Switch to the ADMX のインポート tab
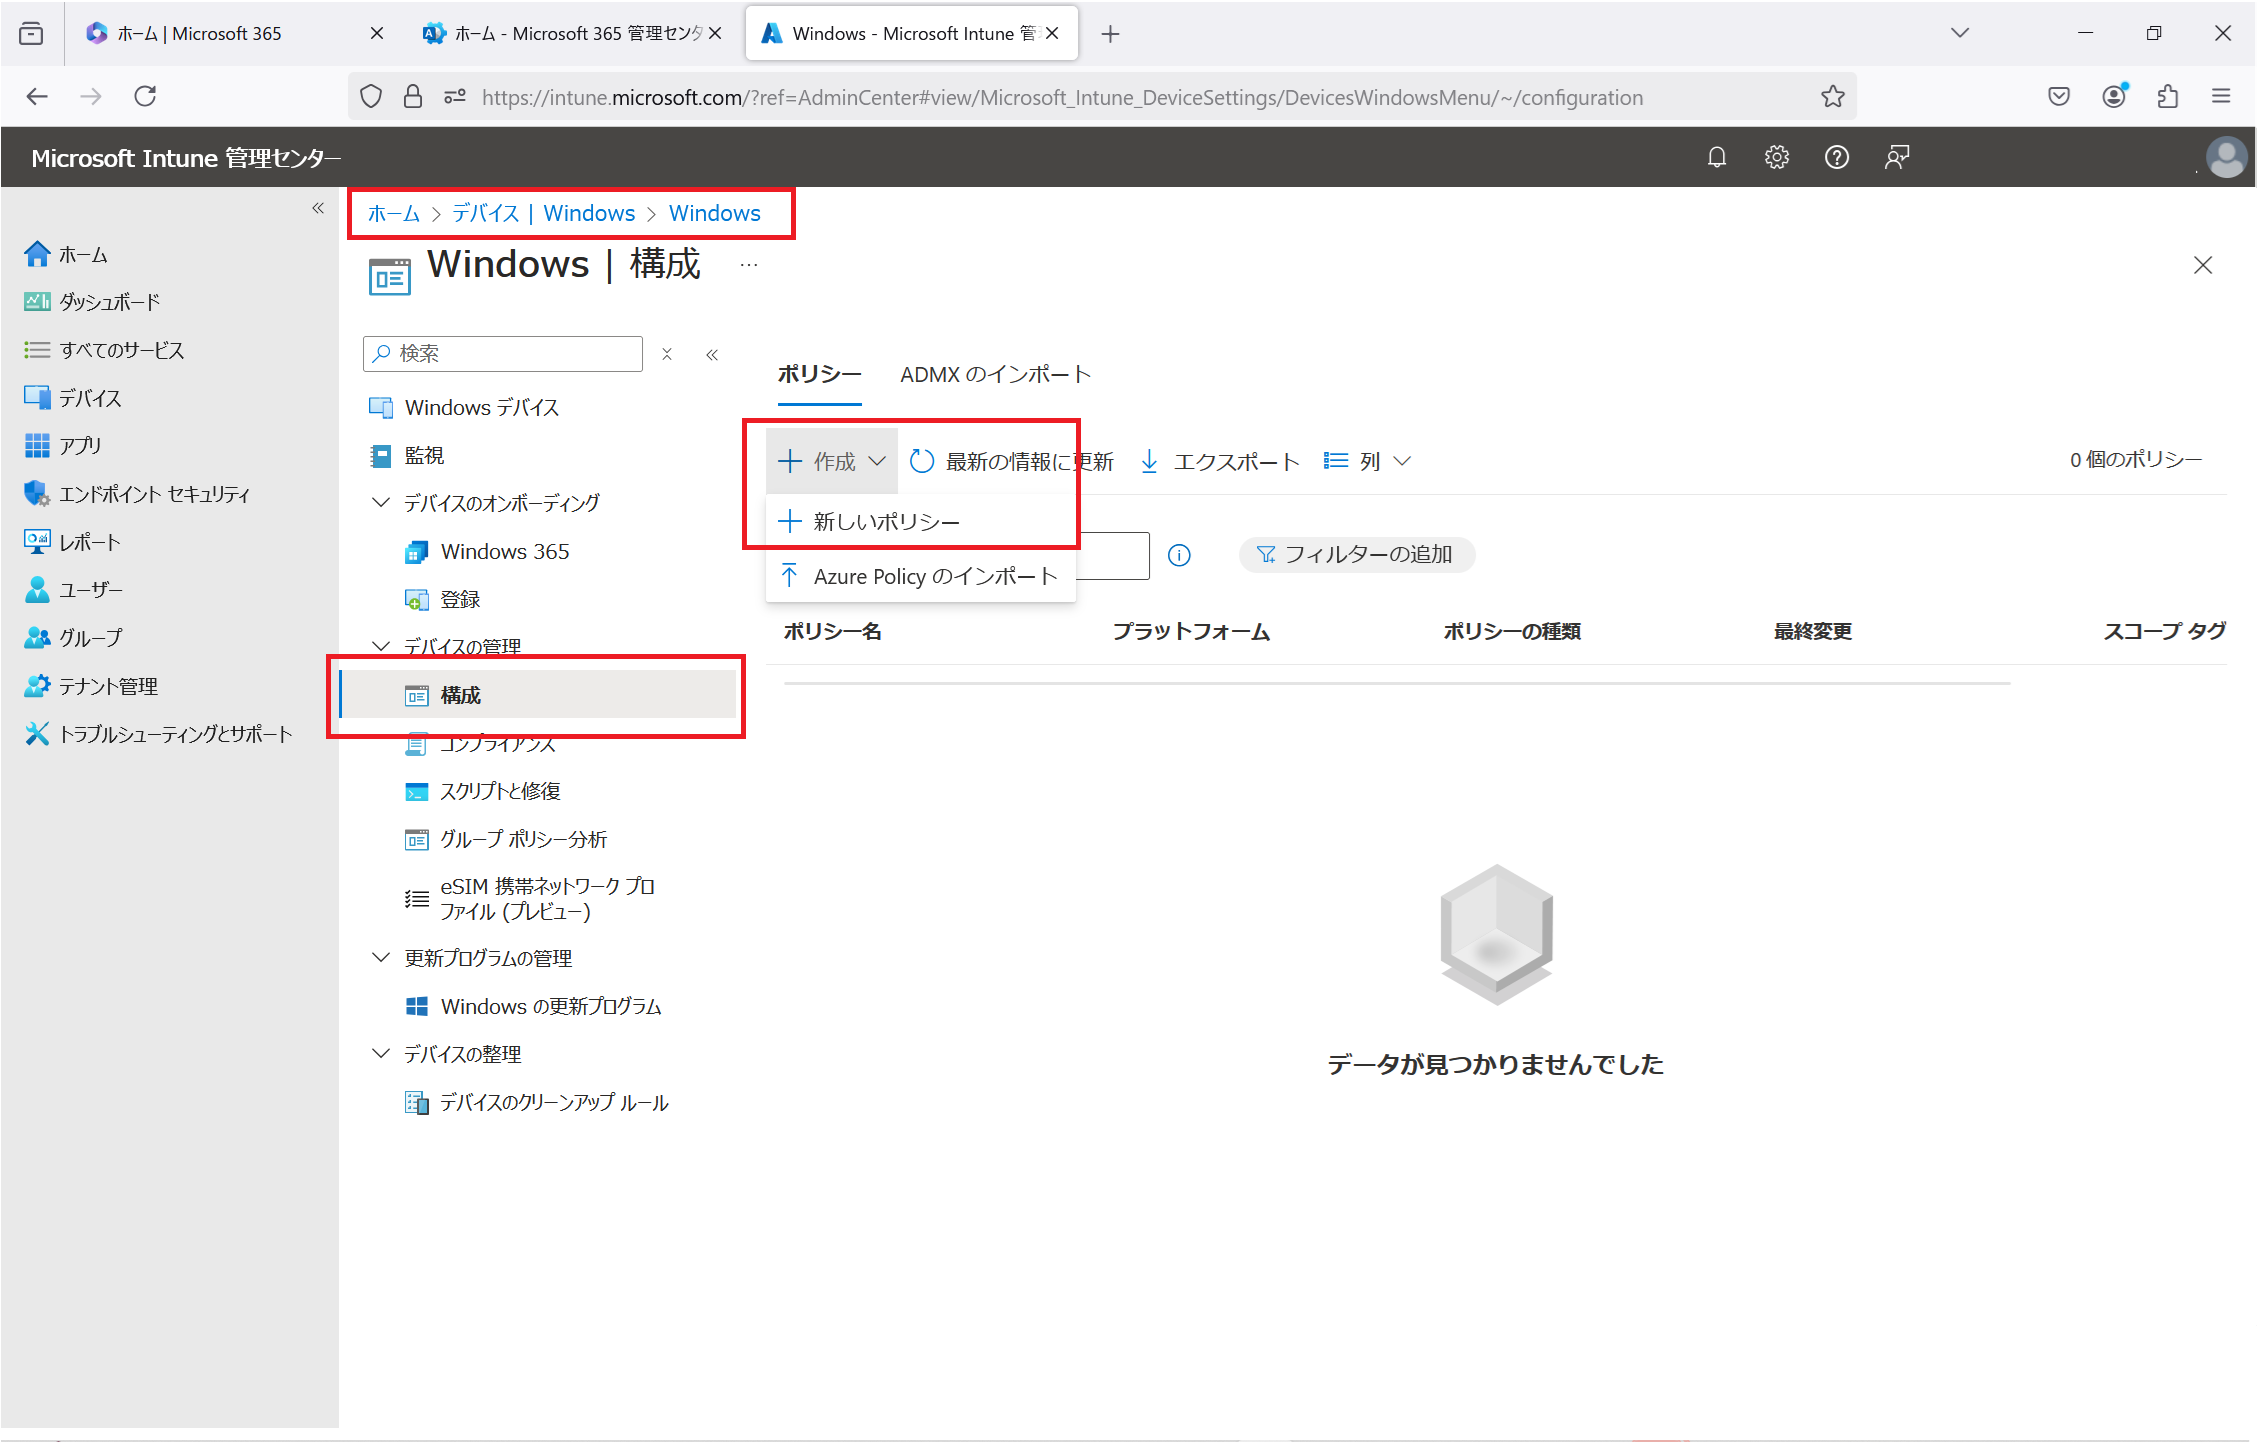The height and width of the screenshot is (1444, 2258). [x=995, y=375]
